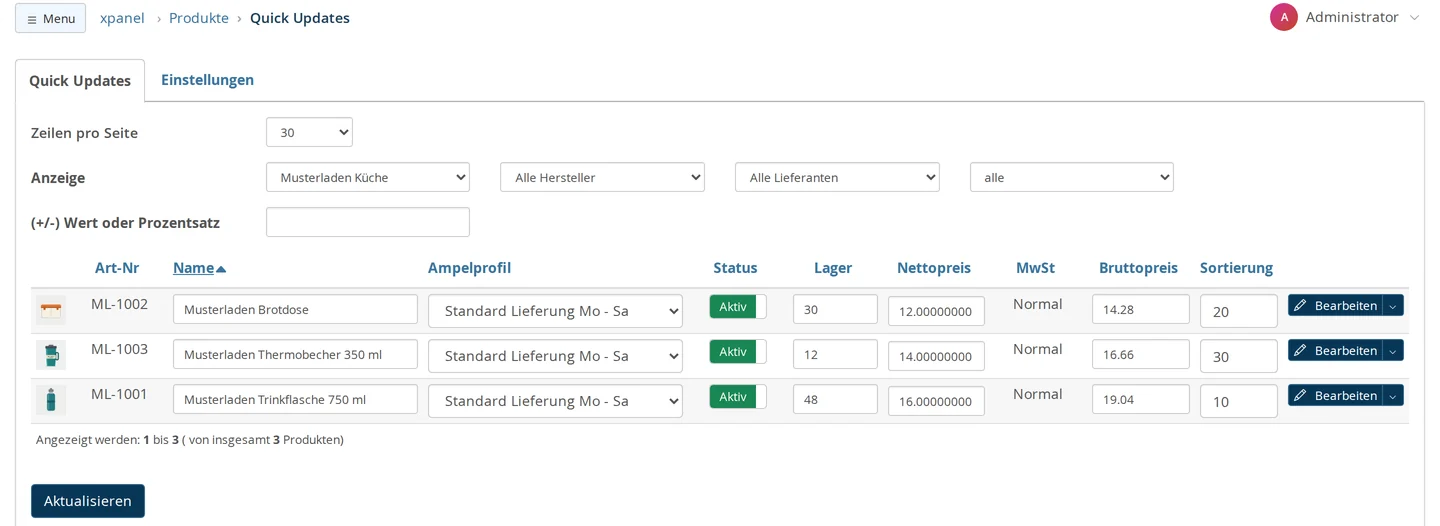Go to Produkte breadcrumb link

[199, 18]
